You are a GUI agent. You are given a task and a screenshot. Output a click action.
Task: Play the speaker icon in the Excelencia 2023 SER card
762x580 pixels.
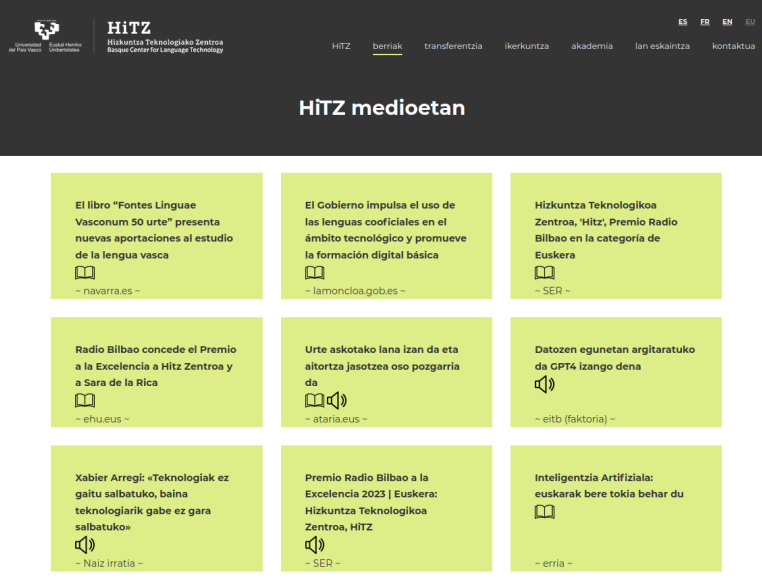[314, 545]
